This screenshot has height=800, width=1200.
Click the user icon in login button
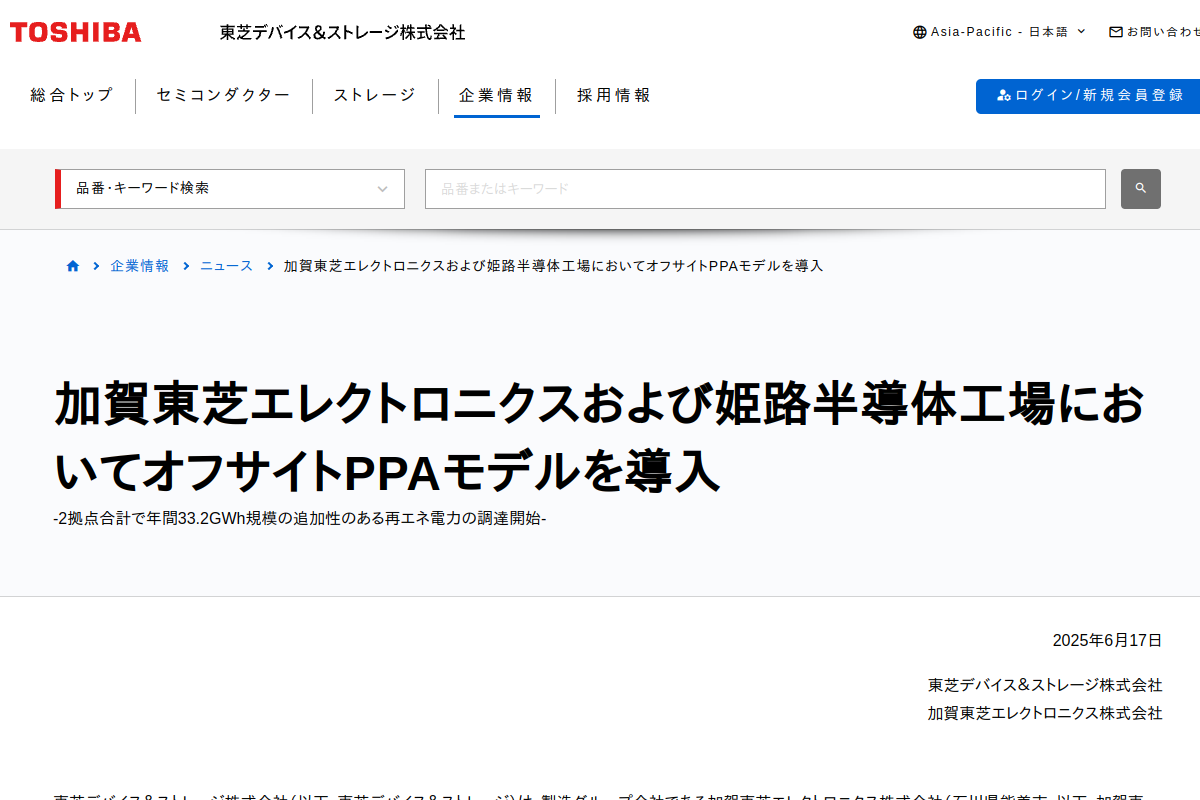(1004, 96)
